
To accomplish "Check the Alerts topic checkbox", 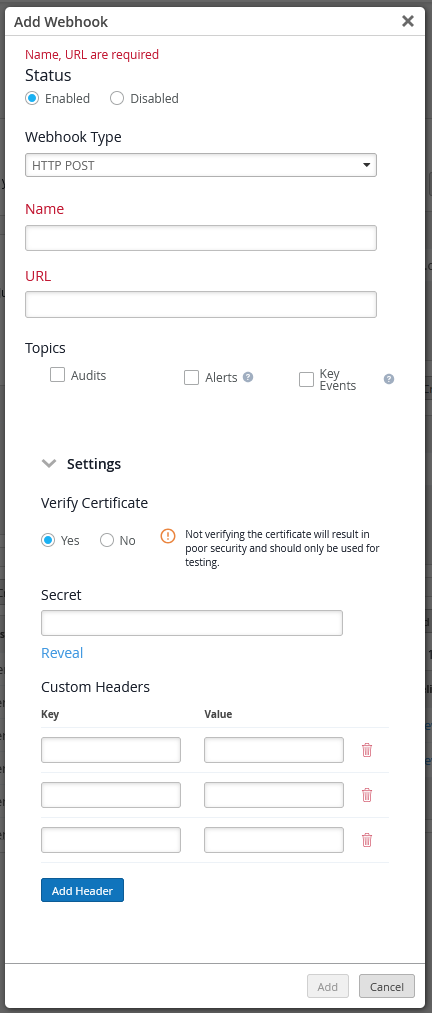I will pos(191,377).
